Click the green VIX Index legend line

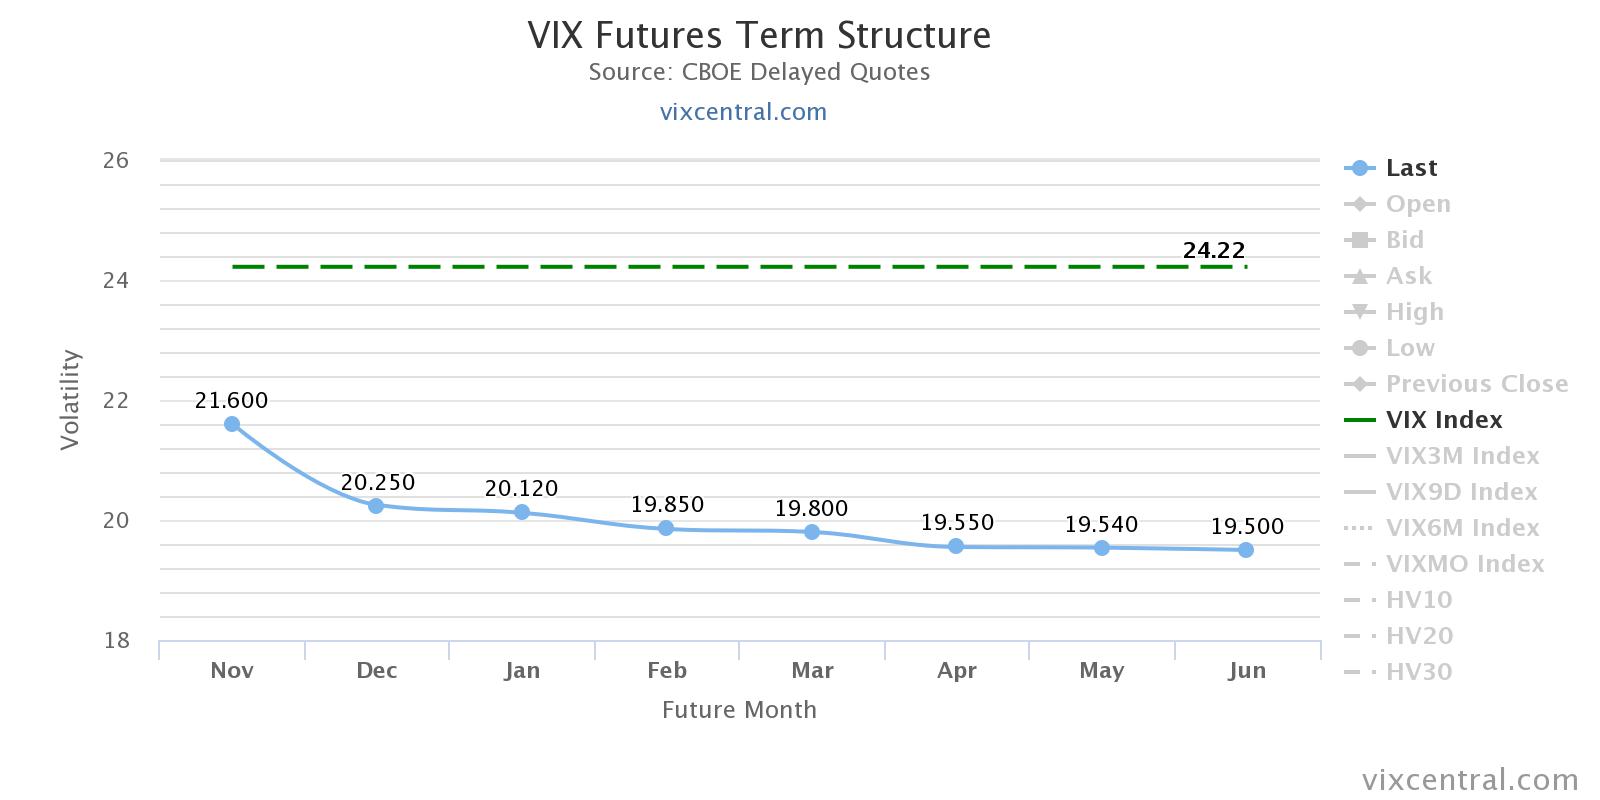point(1359,420)
